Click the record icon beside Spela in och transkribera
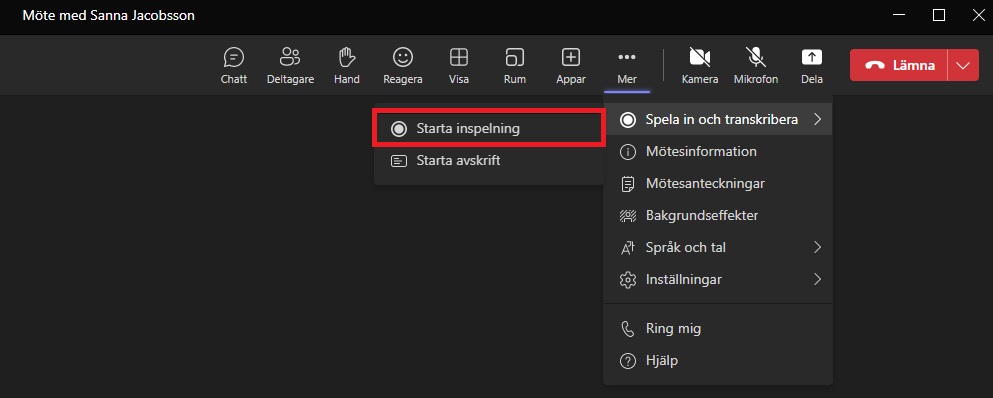993x398 pixels. click(628, 120)
